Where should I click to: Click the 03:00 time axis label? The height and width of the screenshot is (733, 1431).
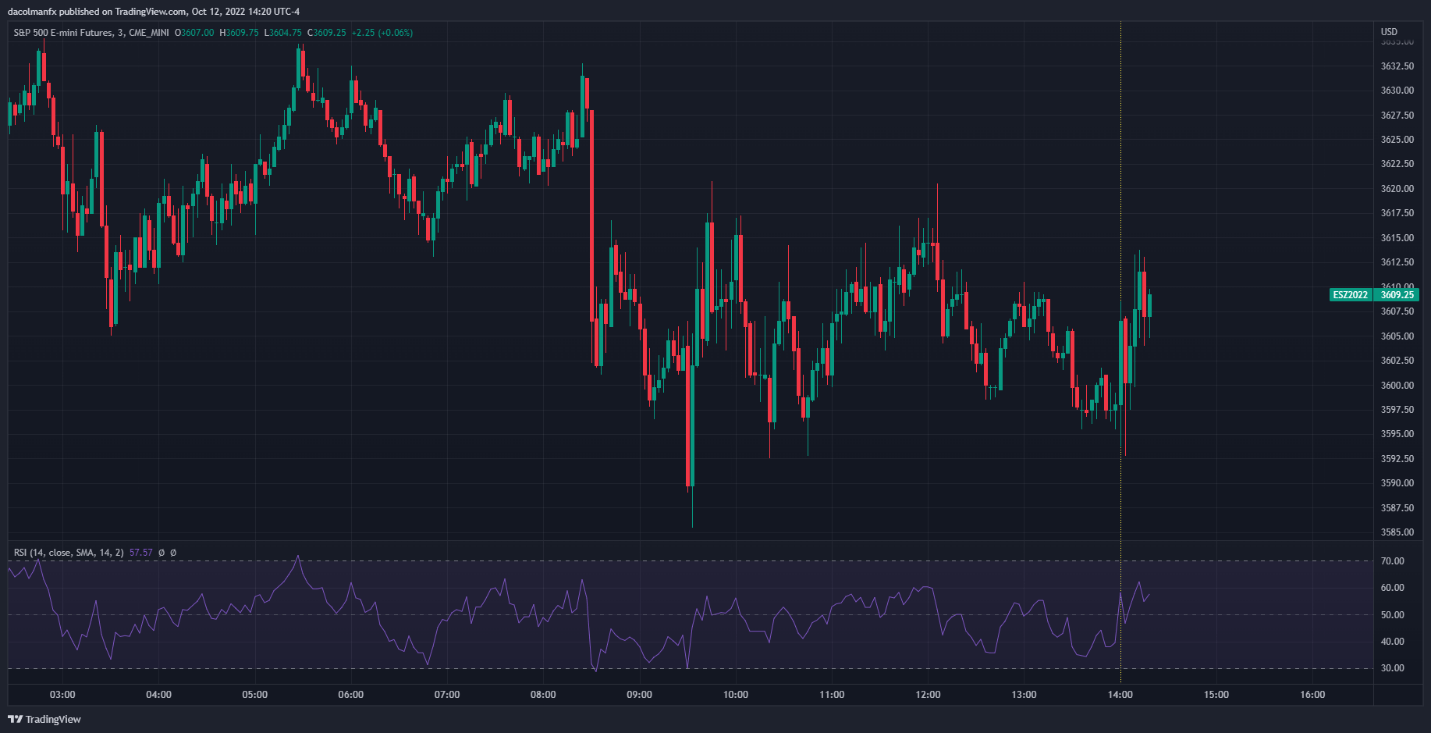tap(62, 694)
